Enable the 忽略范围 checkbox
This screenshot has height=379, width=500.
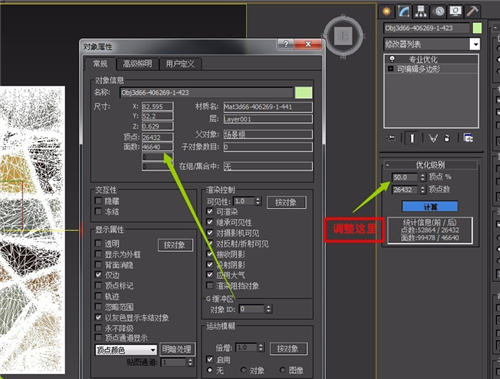pyautogui.click(x=98, y=307)
